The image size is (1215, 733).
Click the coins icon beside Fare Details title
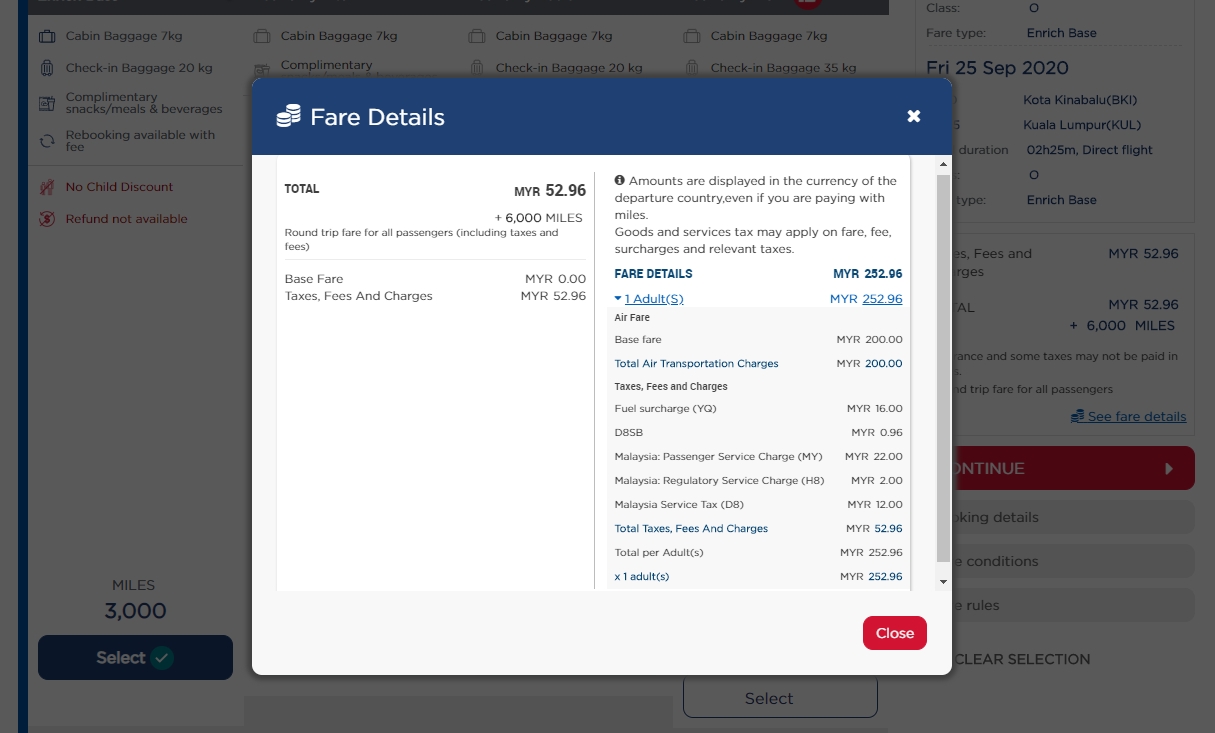click(x=288, y=117)
